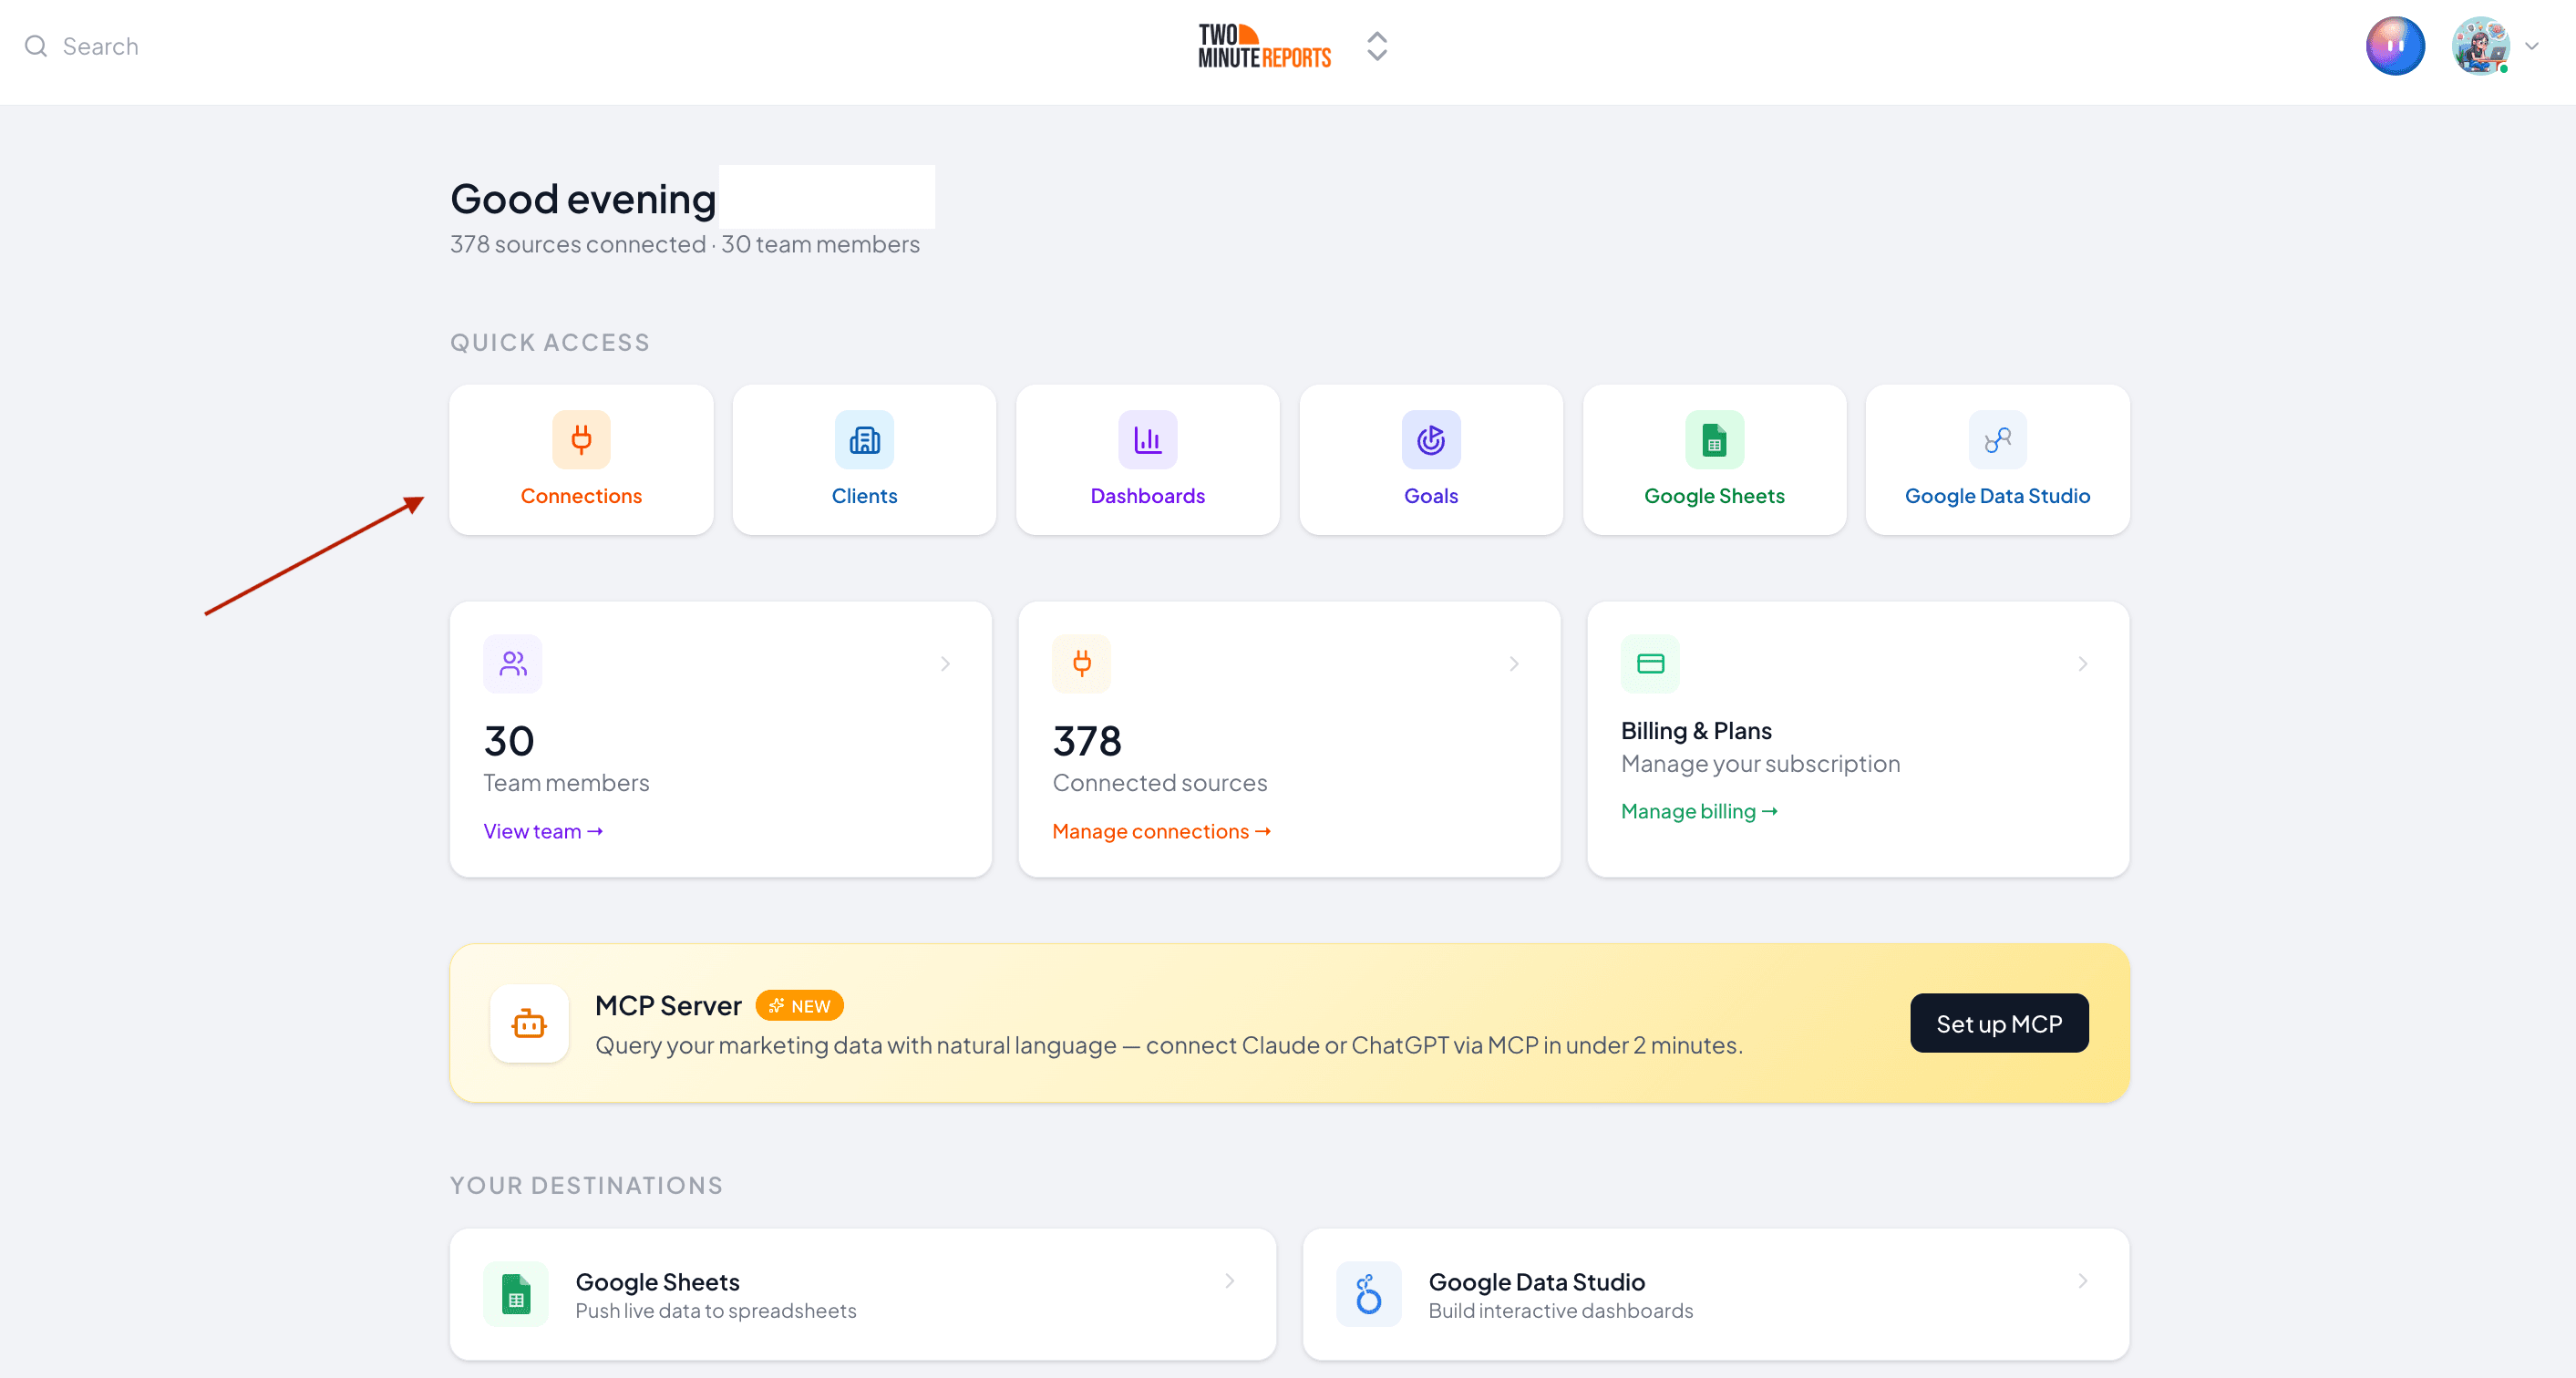Follow the Manage connections link
This screenshot has height=1378, width=2576.
[x=1161, y=831]
